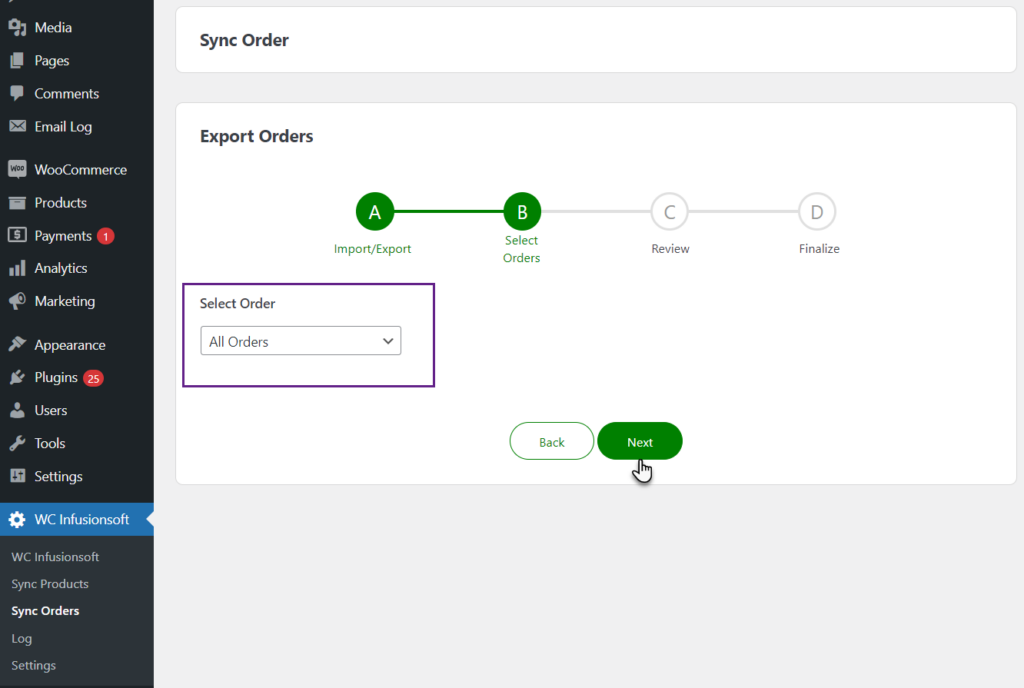Viewport: 1024px width, 688px height.
Task: Click the Plugins plug icon
Action: pos(17,377)
